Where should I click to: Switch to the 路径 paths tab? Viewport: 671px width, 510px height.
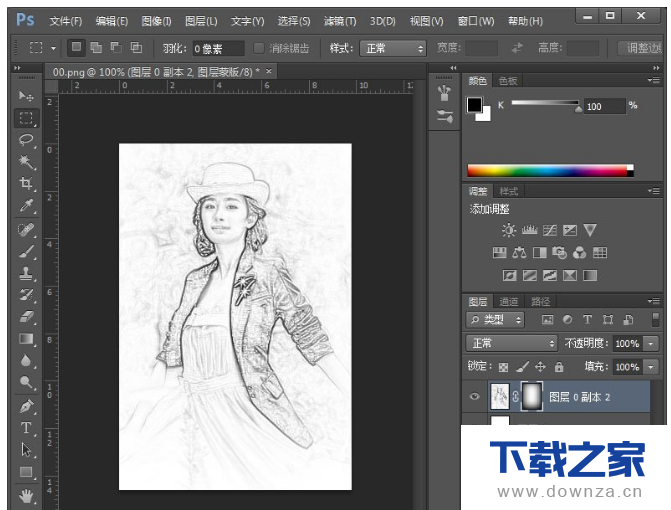click(x=540, y=302)
